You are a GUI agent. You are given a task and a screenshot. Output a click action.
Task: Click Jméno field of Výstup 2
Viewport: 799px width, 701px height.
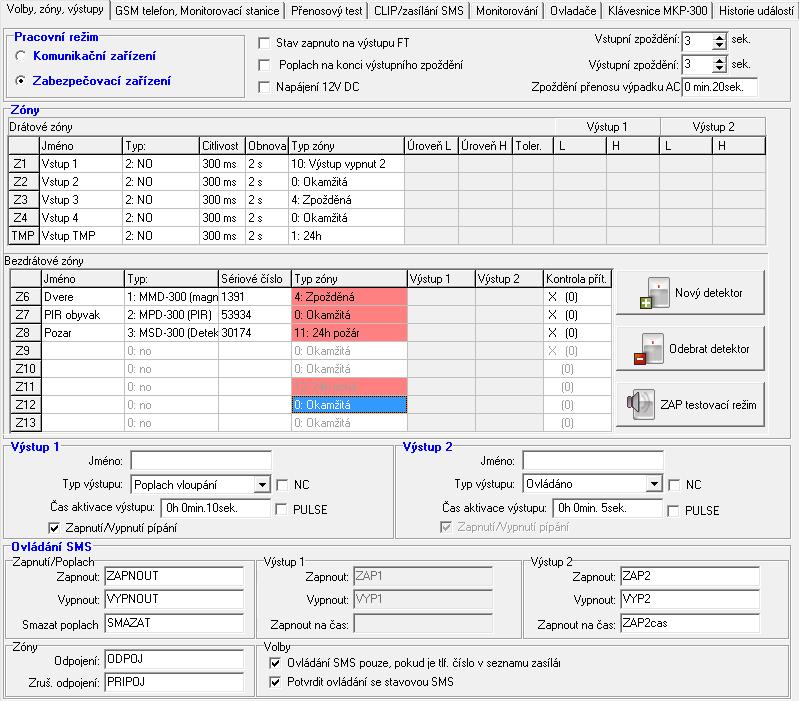(593, 461)
